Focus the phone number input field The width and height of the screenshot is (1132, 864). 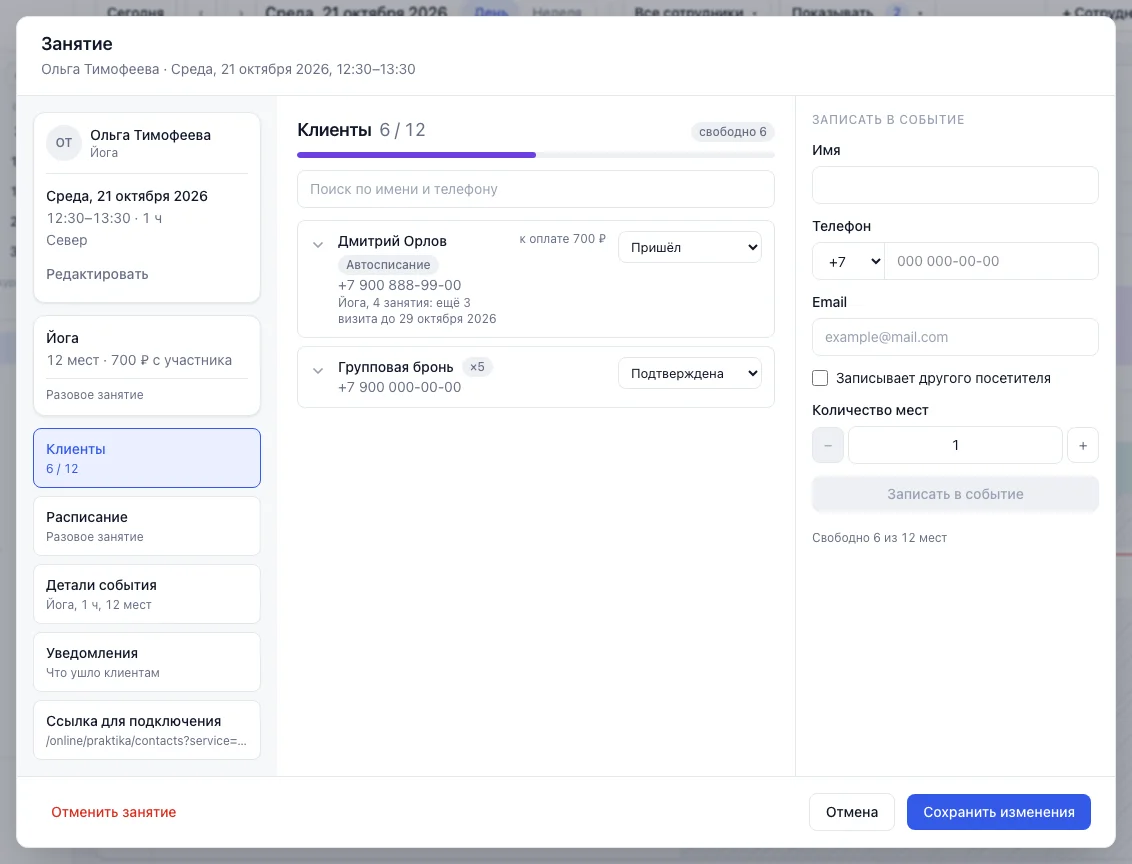point(991,261)
